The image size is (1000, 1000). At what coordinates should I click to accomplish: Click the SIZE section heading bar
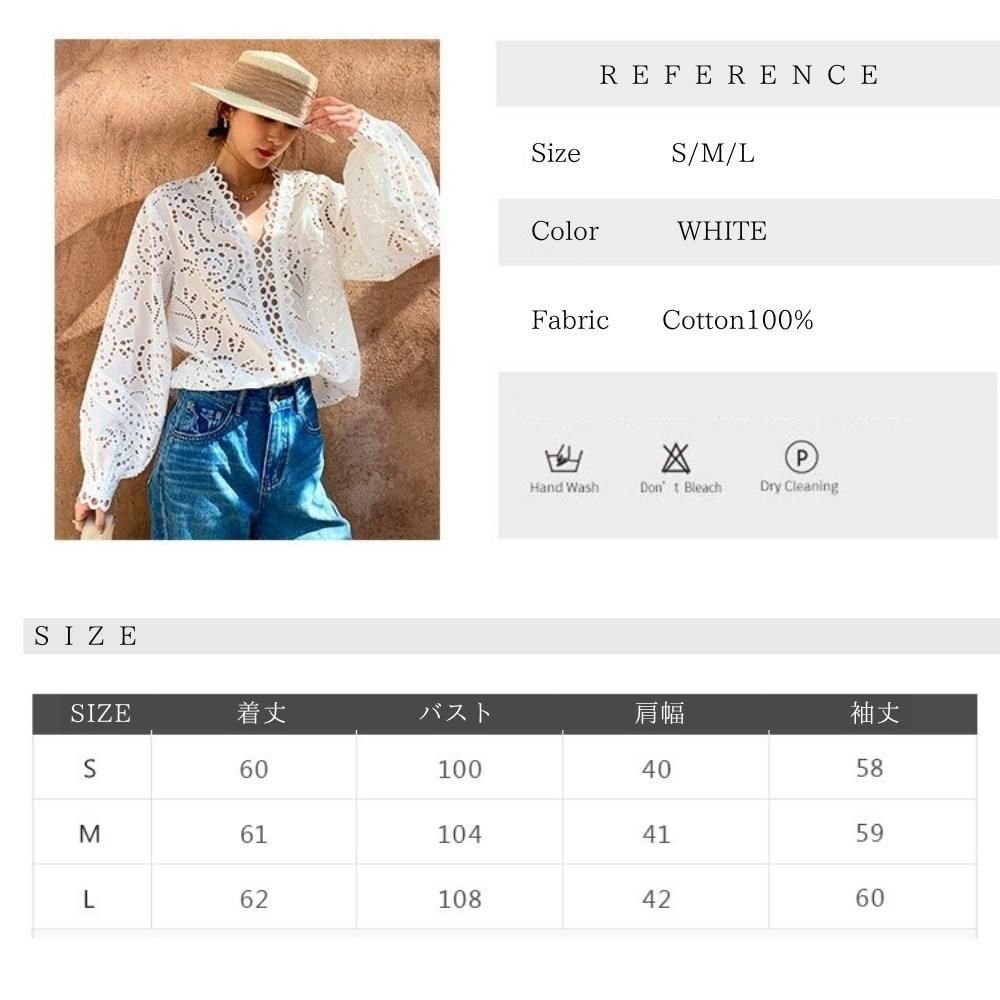tap(511, 636)
